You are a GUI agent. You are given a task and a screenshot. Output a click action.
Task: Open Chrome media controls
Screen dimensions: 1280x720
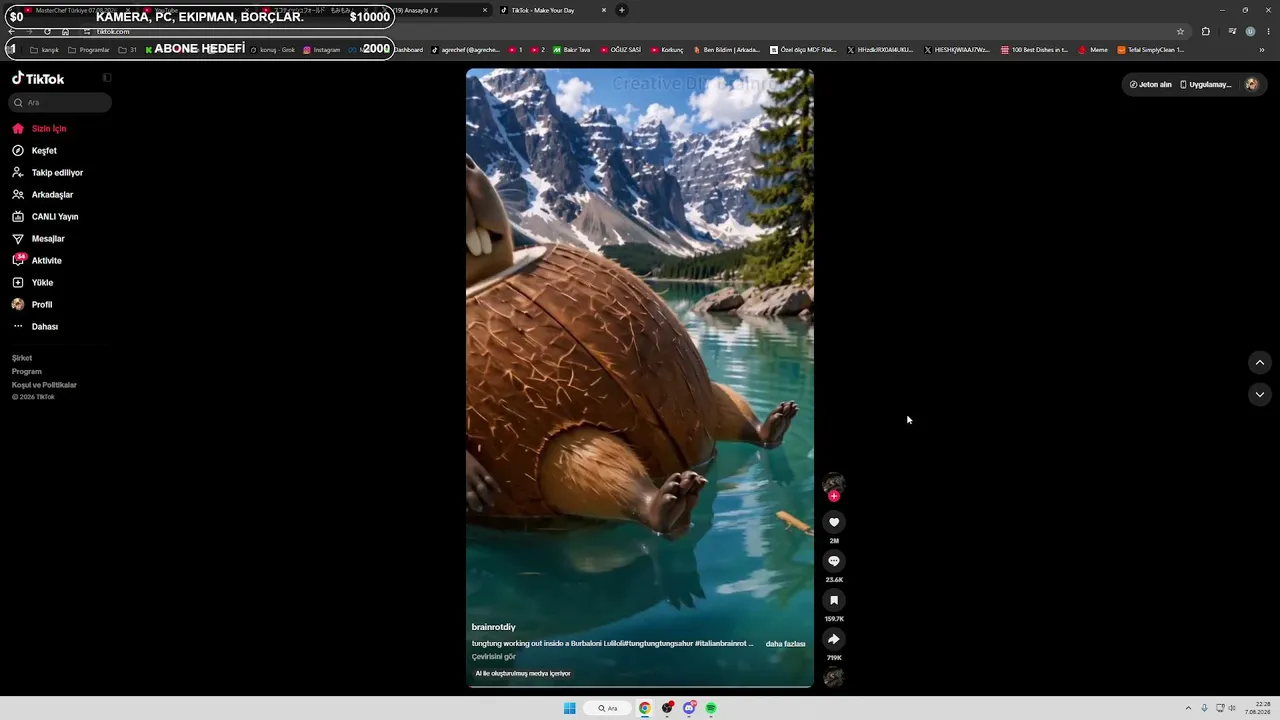tap(1232, 31)
